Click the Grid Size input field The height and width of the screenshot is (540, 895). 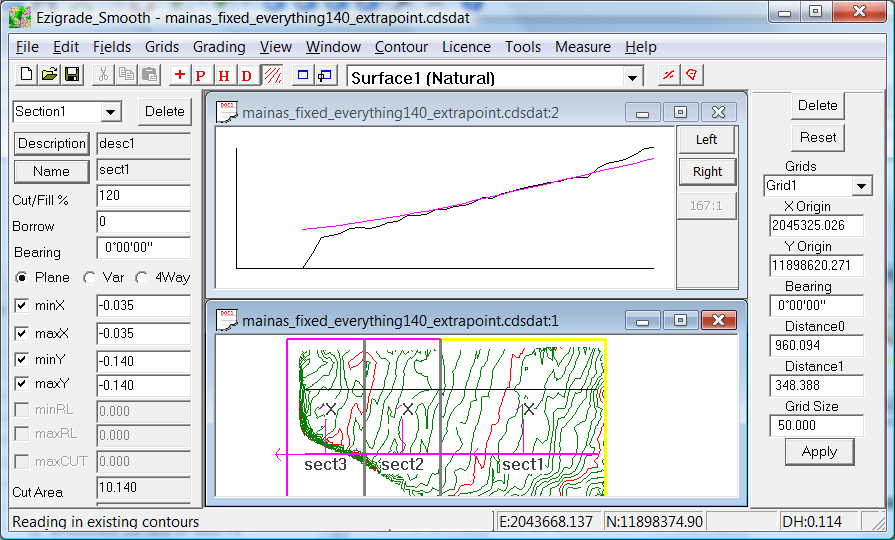[x=816, y=426]
